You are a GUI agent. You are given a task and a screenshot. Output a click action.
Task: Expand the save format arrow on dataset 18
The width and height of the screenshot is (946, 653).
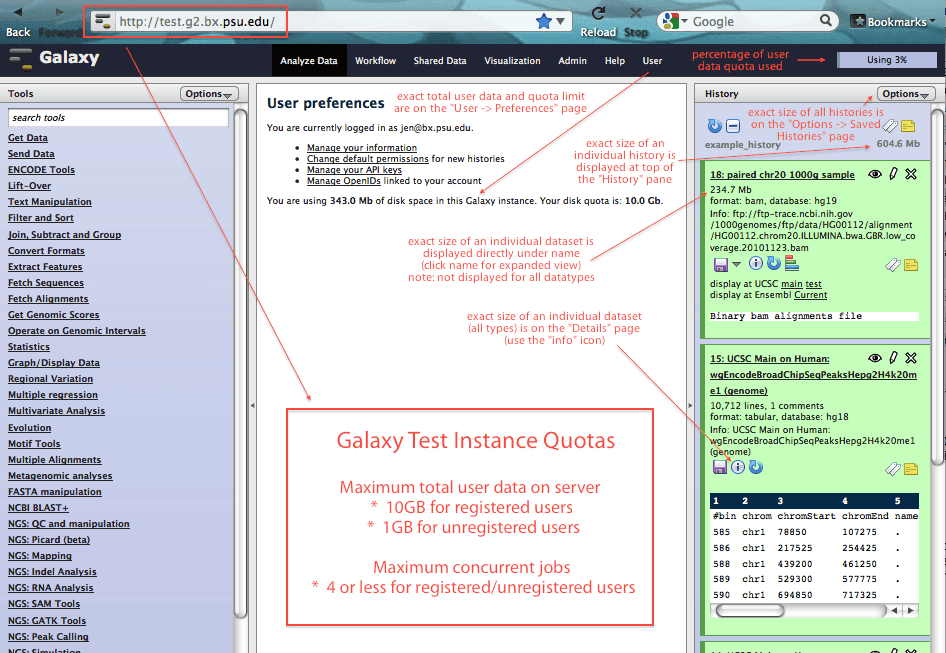(735, 264)
